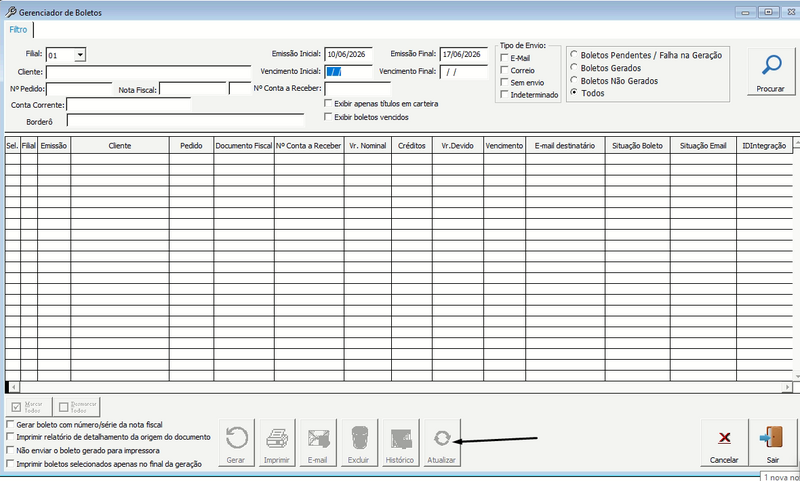Click the Imprimir printer icon button
This screenshot has width=800, height=481.
pyautogui.click(x=277, y=443)
